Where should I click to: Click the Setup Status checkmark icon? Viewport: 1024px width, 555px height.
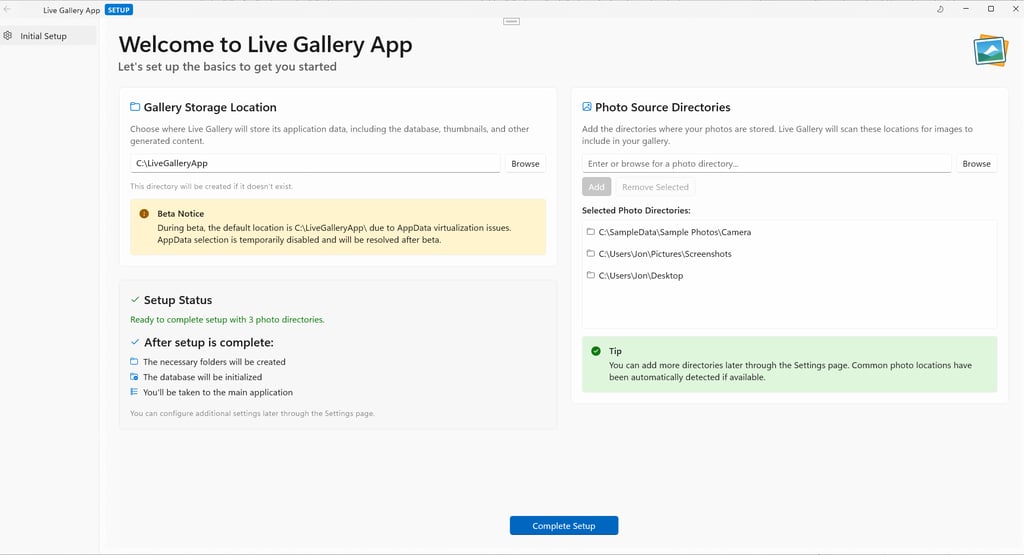[135, 300]
